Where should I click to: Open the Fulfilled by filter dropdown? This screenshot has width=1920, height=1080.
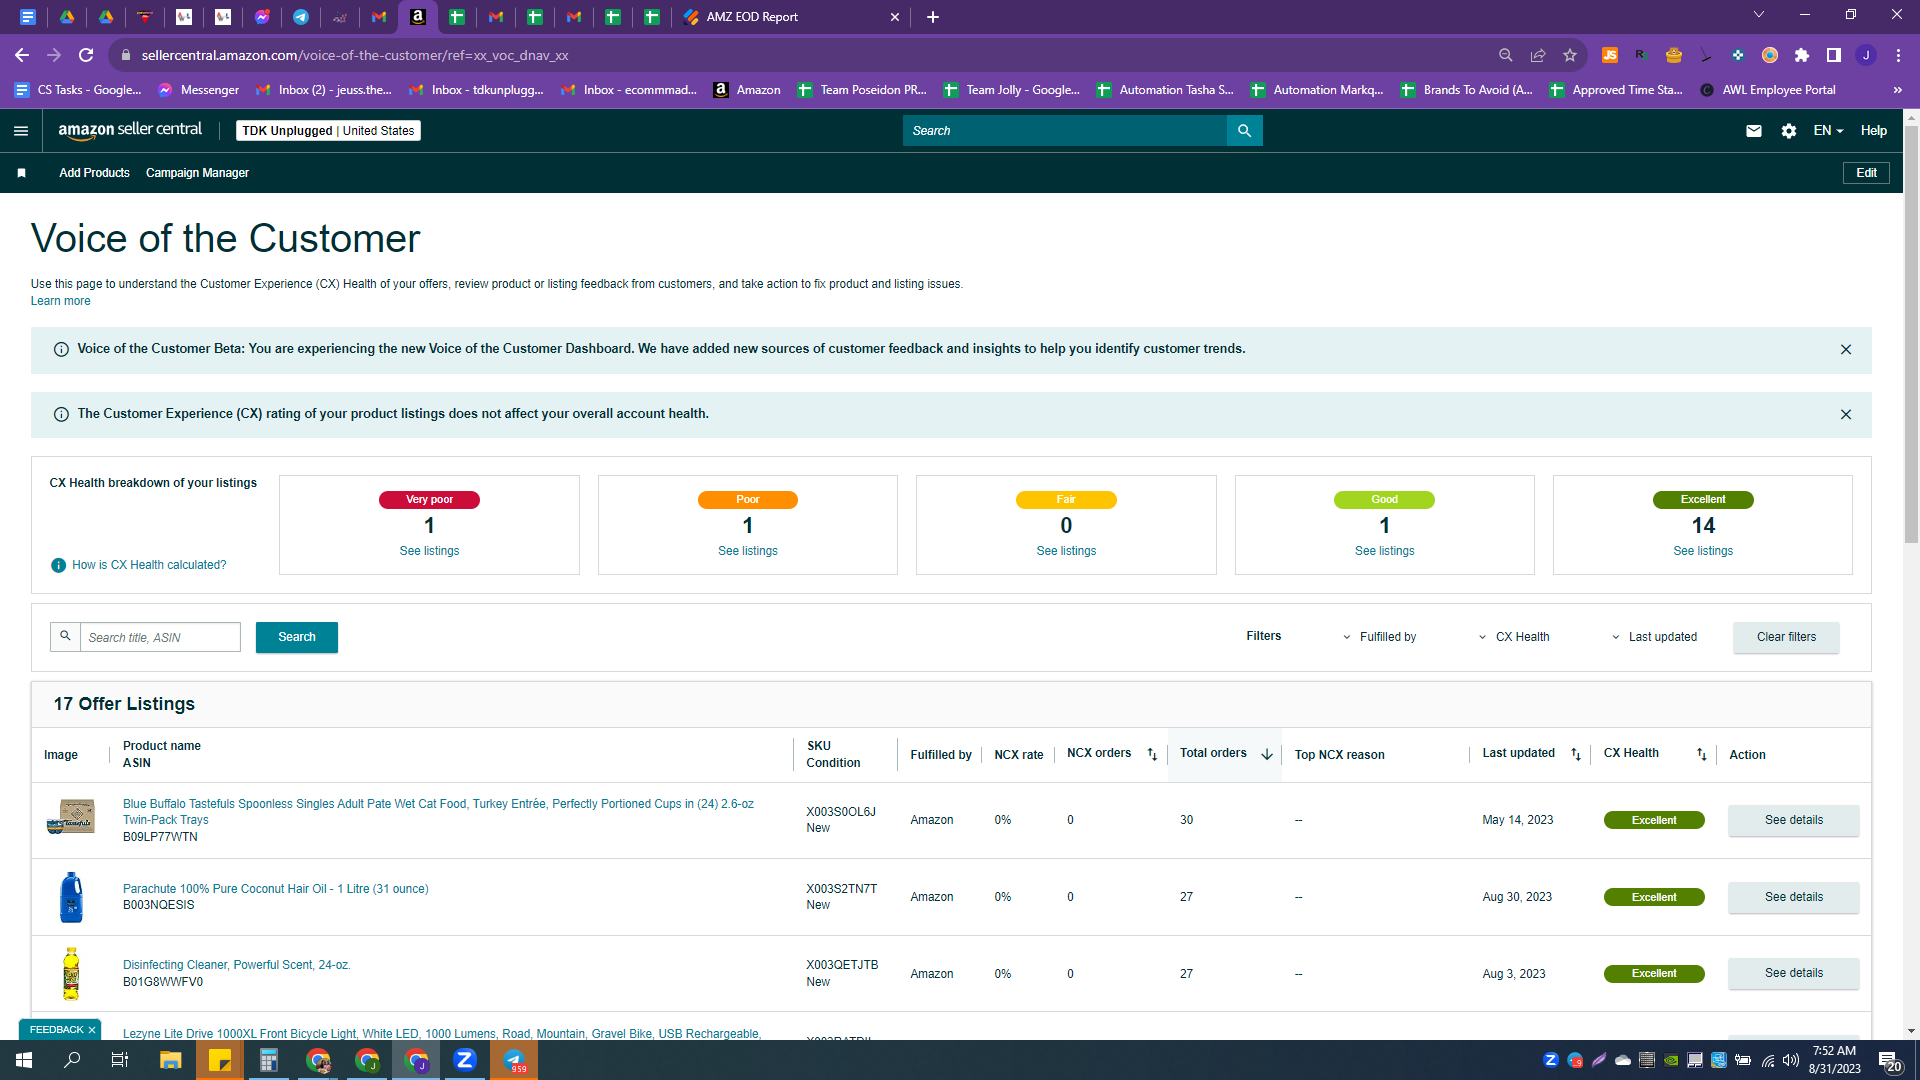1380,637
